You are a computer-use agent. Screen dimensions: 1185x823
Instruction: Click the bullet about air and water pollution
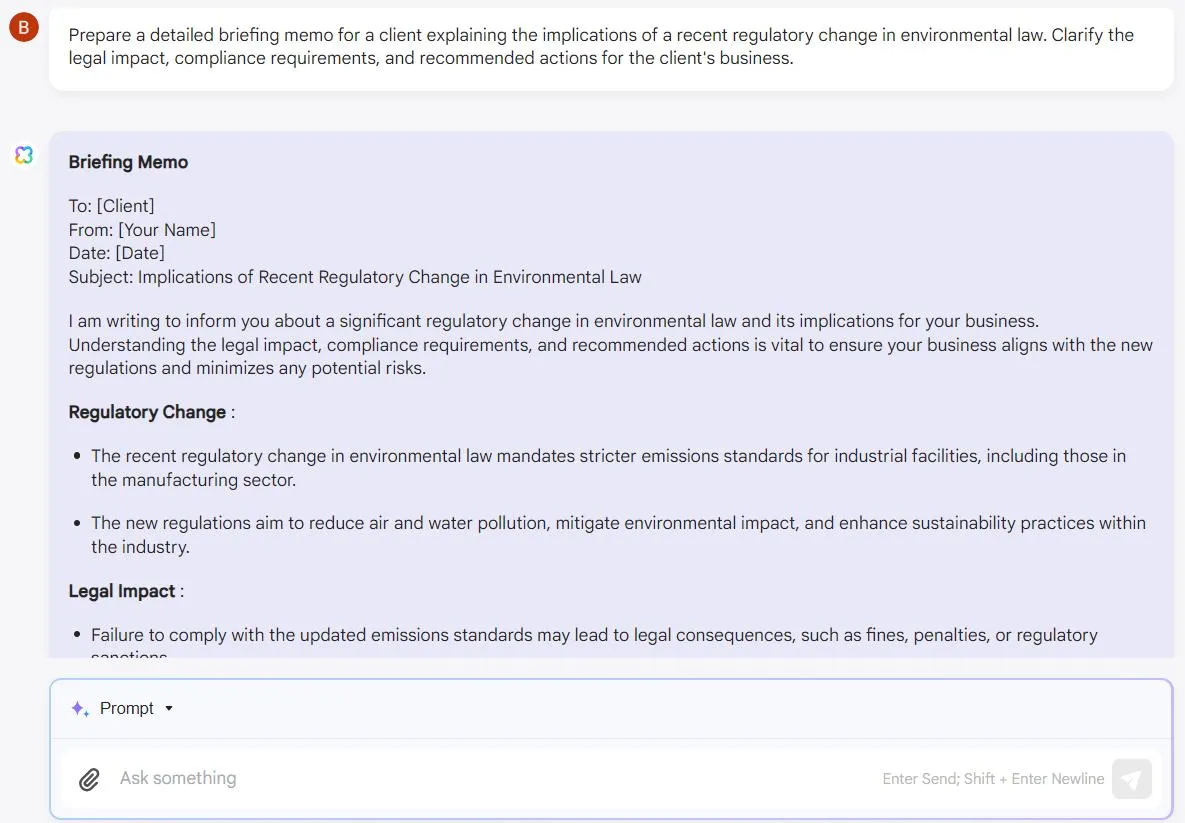coord(618,535)
